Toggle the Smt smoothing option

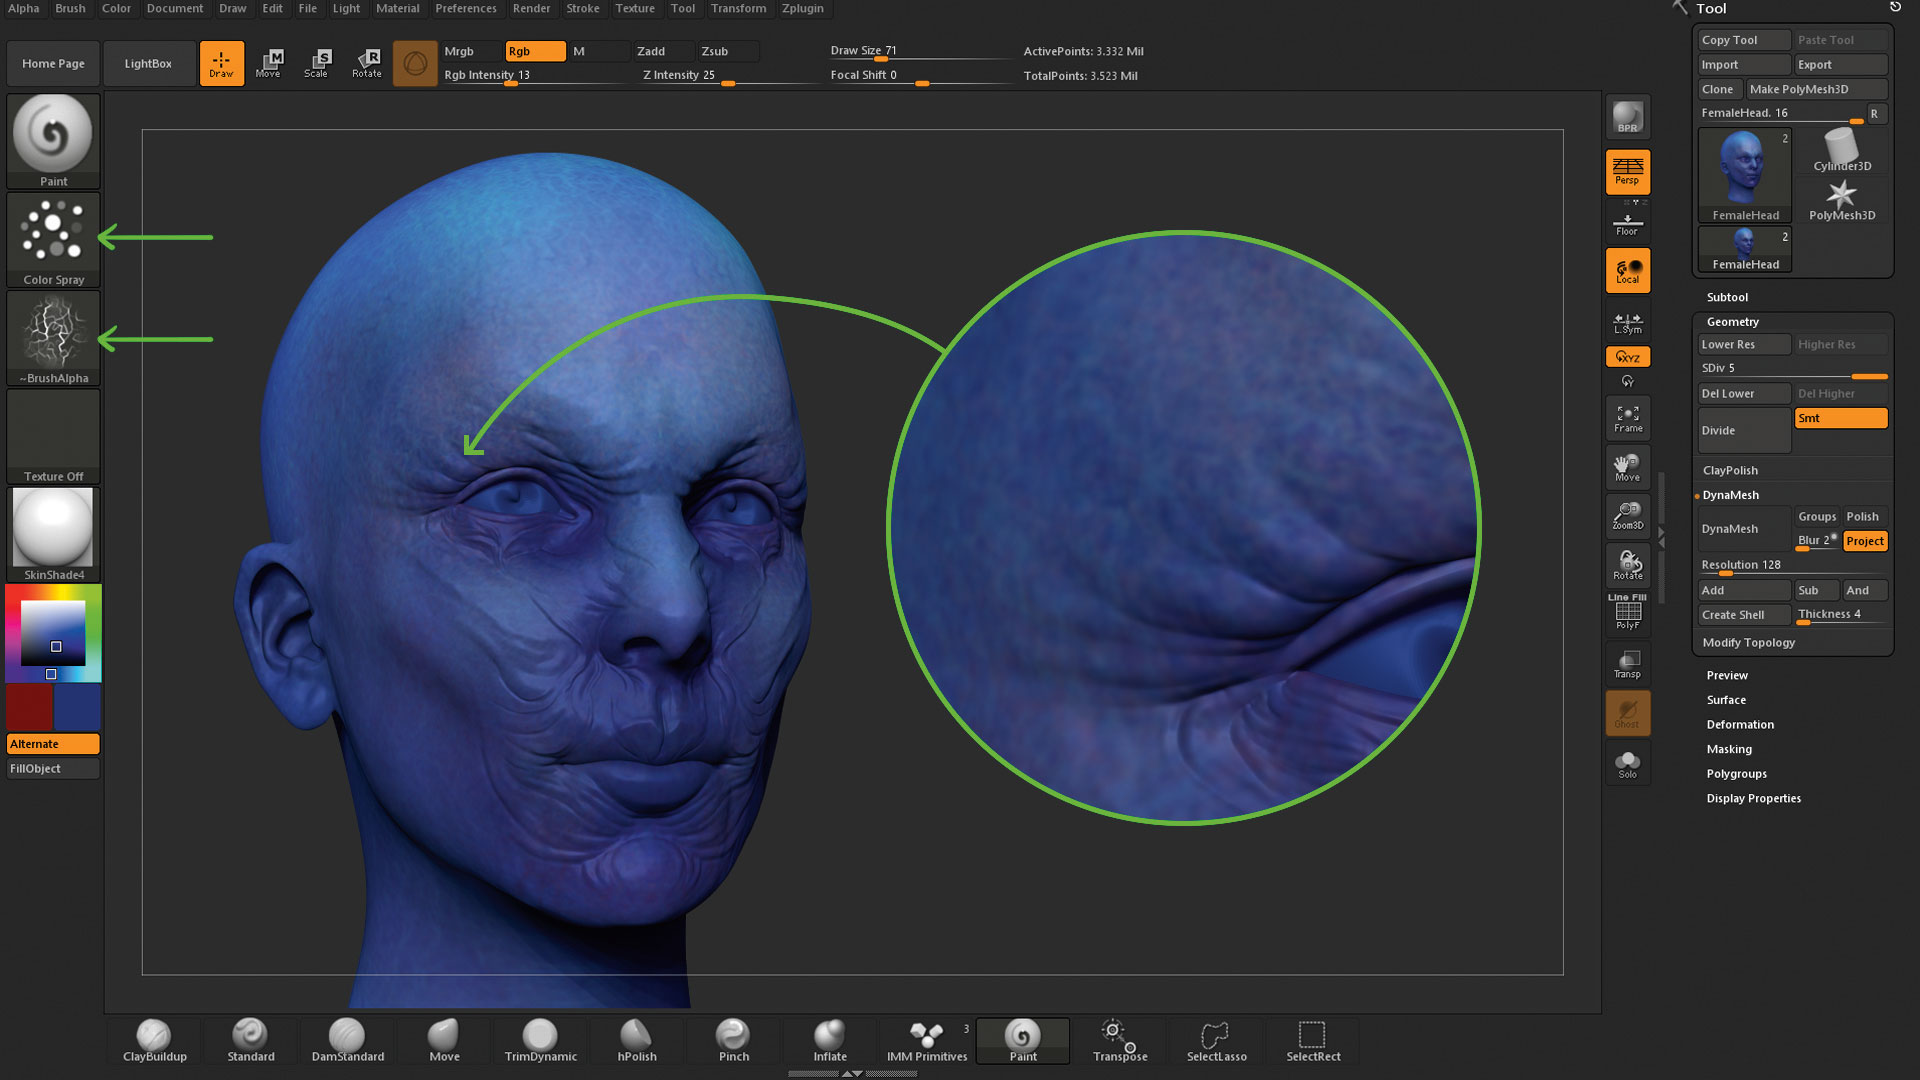tap(1840, 418)
